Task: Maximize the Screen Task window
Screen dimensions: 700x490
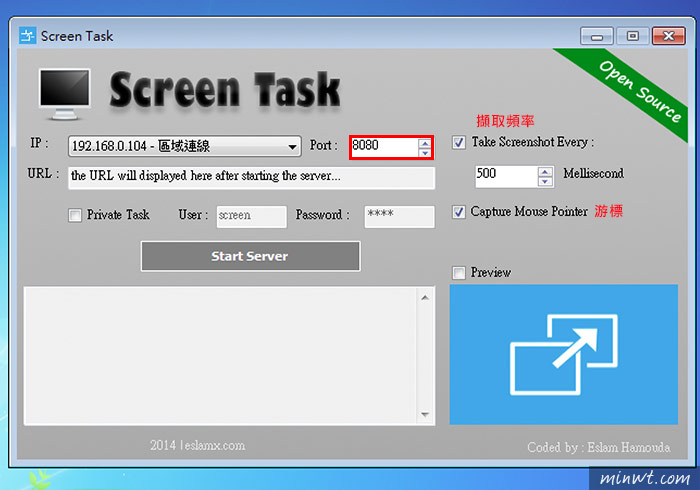Action: coord(633,36)
